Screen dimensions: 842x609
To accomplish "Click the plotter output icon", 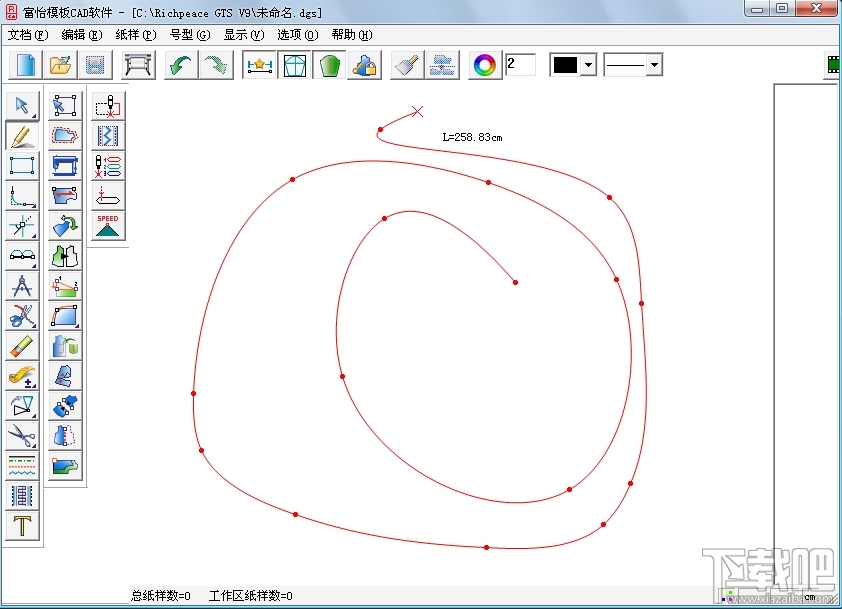I will [139, 66].
